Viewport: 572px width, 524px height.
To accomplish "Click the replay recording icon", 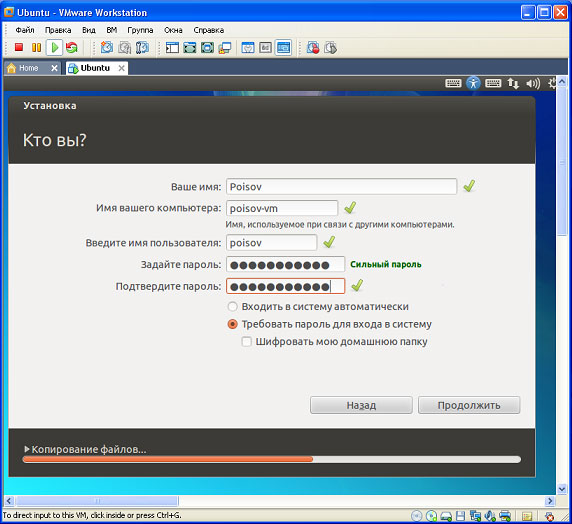I will (331, 47).
